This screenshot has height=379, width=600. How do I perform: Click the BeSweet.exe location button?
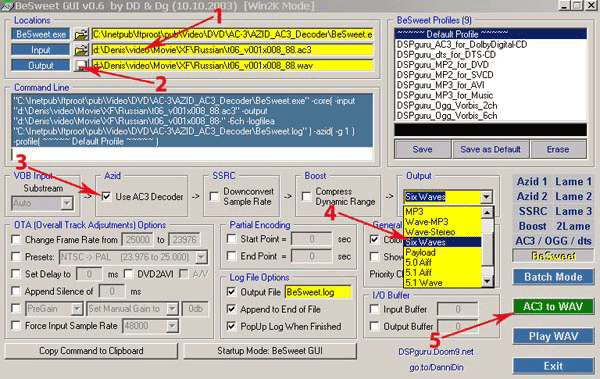[41, 34]
